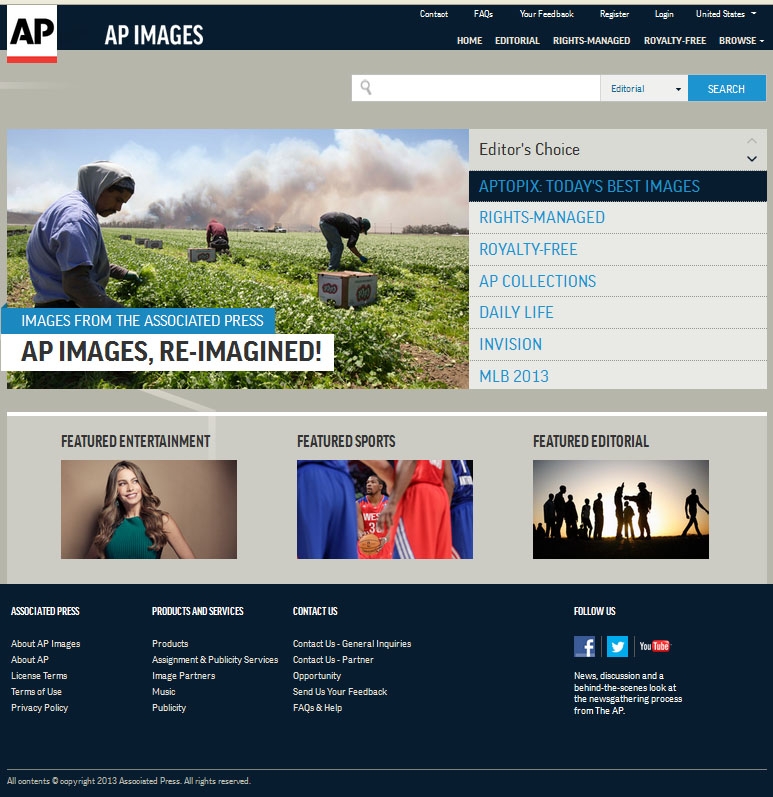Open the Editorial search type dropdown
The height and width of the screenshot is (797, 773).
tap(644, 88)
